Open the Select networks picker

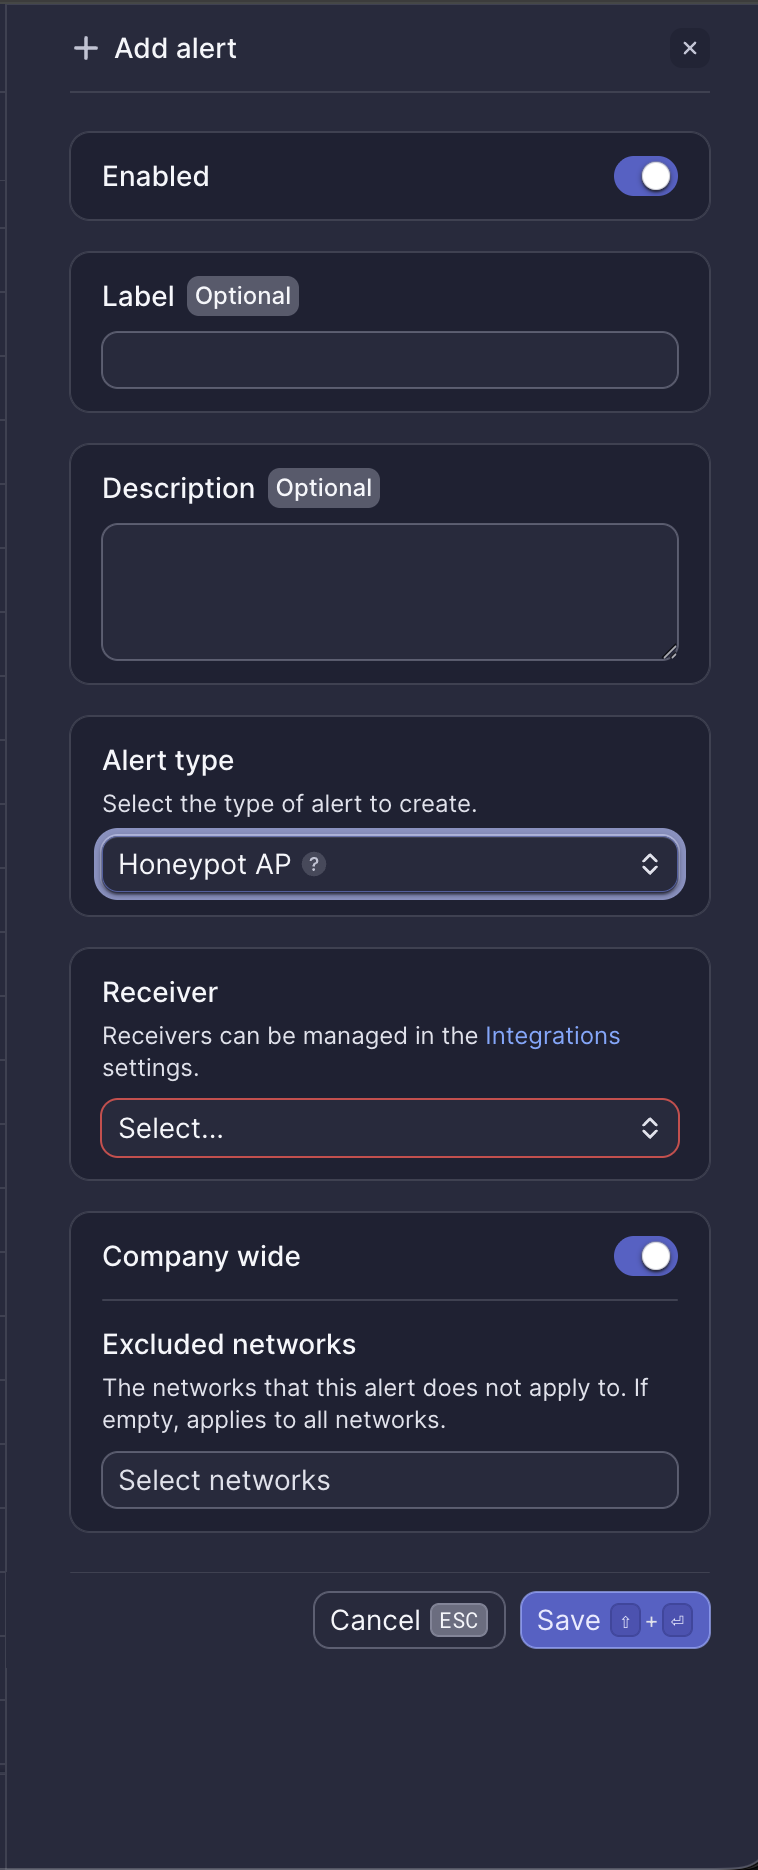390,1480
